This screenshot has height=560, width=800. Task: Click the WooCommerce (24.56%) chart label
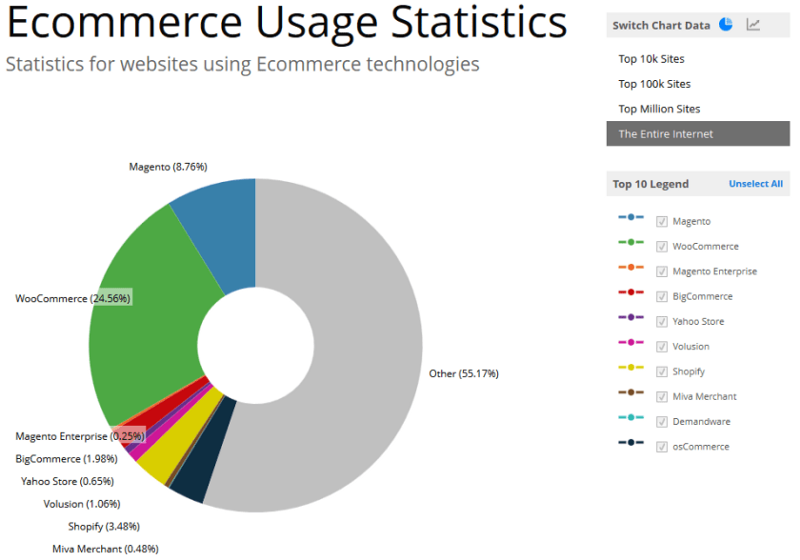pyautogui.click(x=72, y=298)
